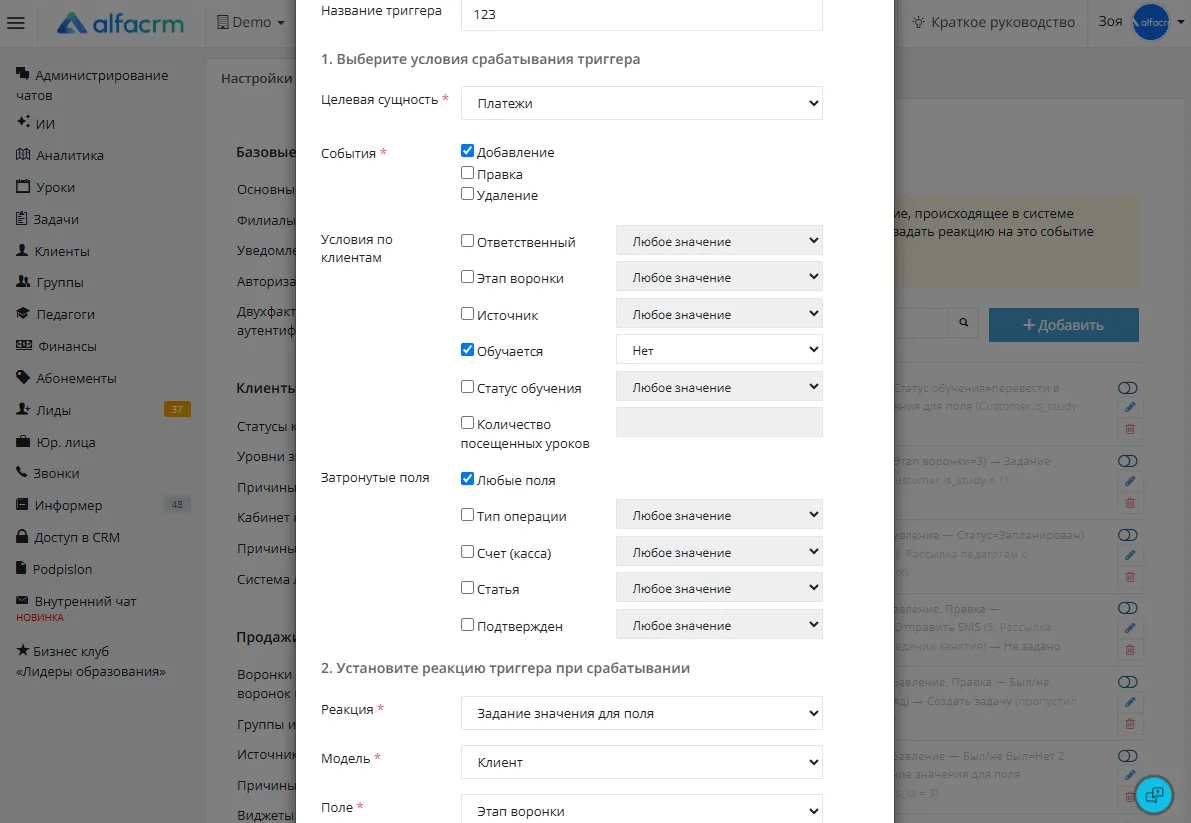Click the alfacrm logo
The width and height of the screenshot is (1191, 823).
tap(121, 23)
